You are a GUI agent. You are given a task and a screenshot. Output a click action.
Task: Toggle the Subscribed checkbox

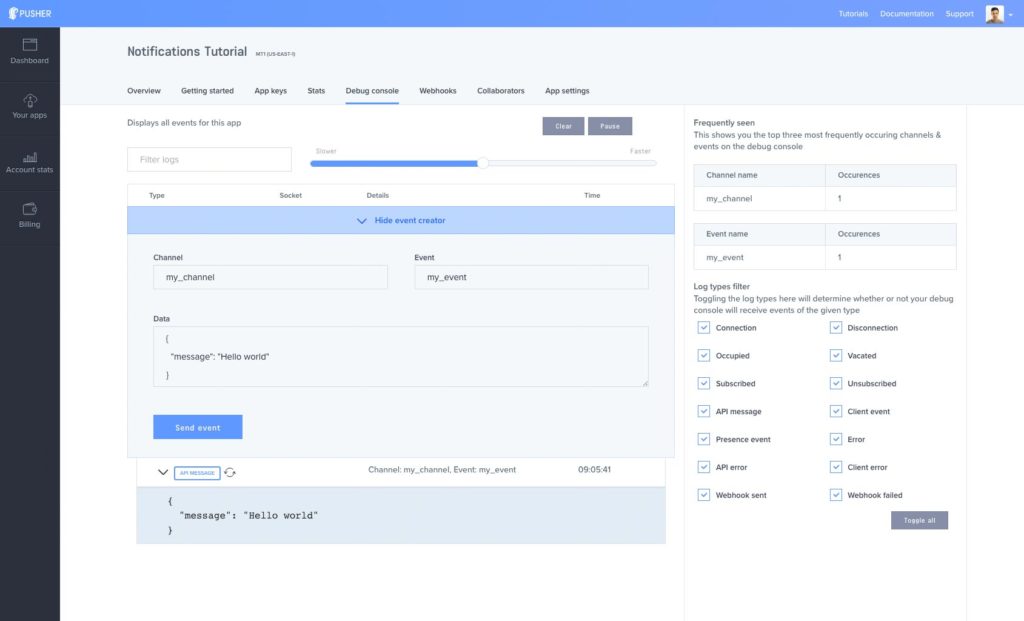click(703, 383)
